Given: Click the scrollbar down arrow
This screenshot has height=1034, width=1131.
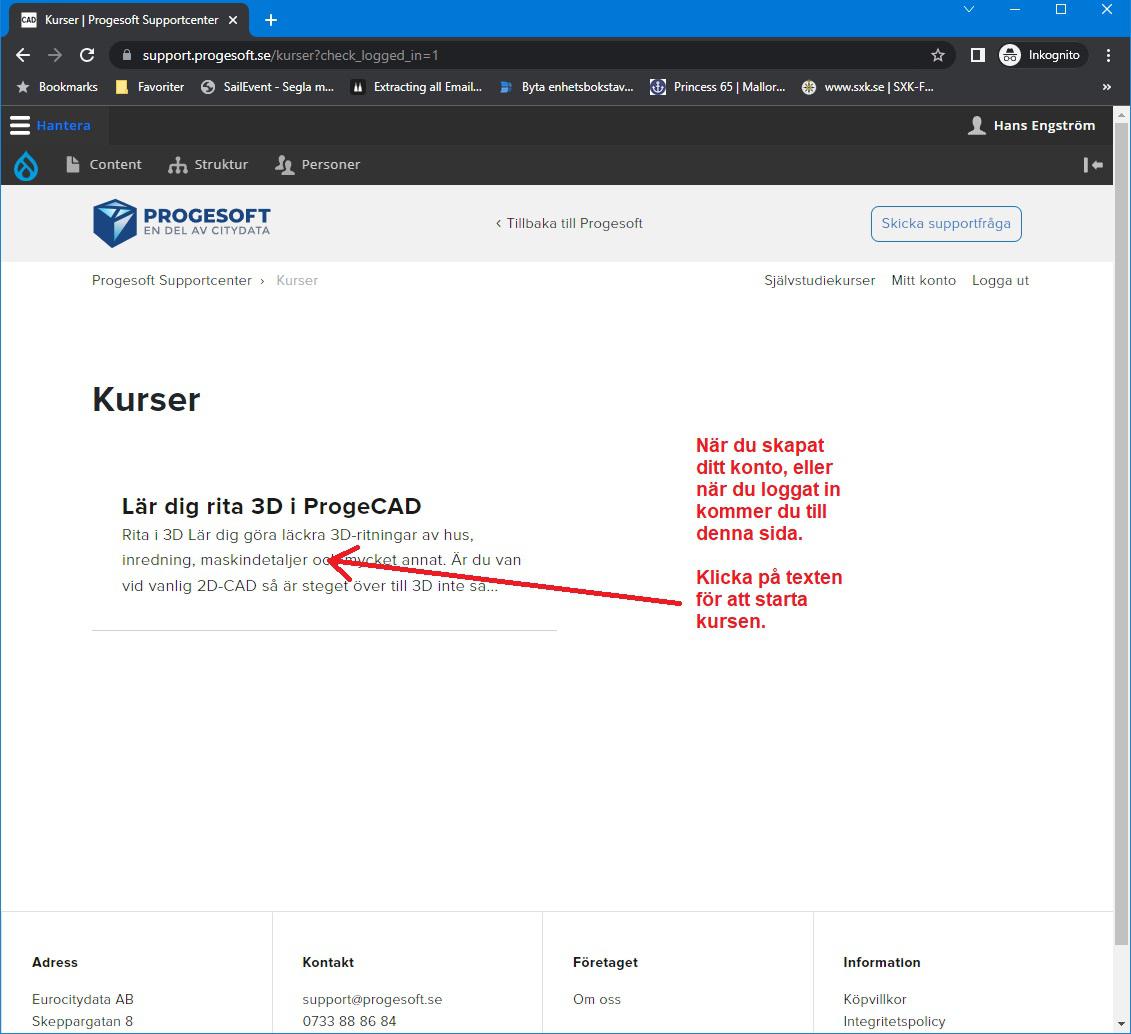Looking at the screenshot, I should tap(1121, 1024).
